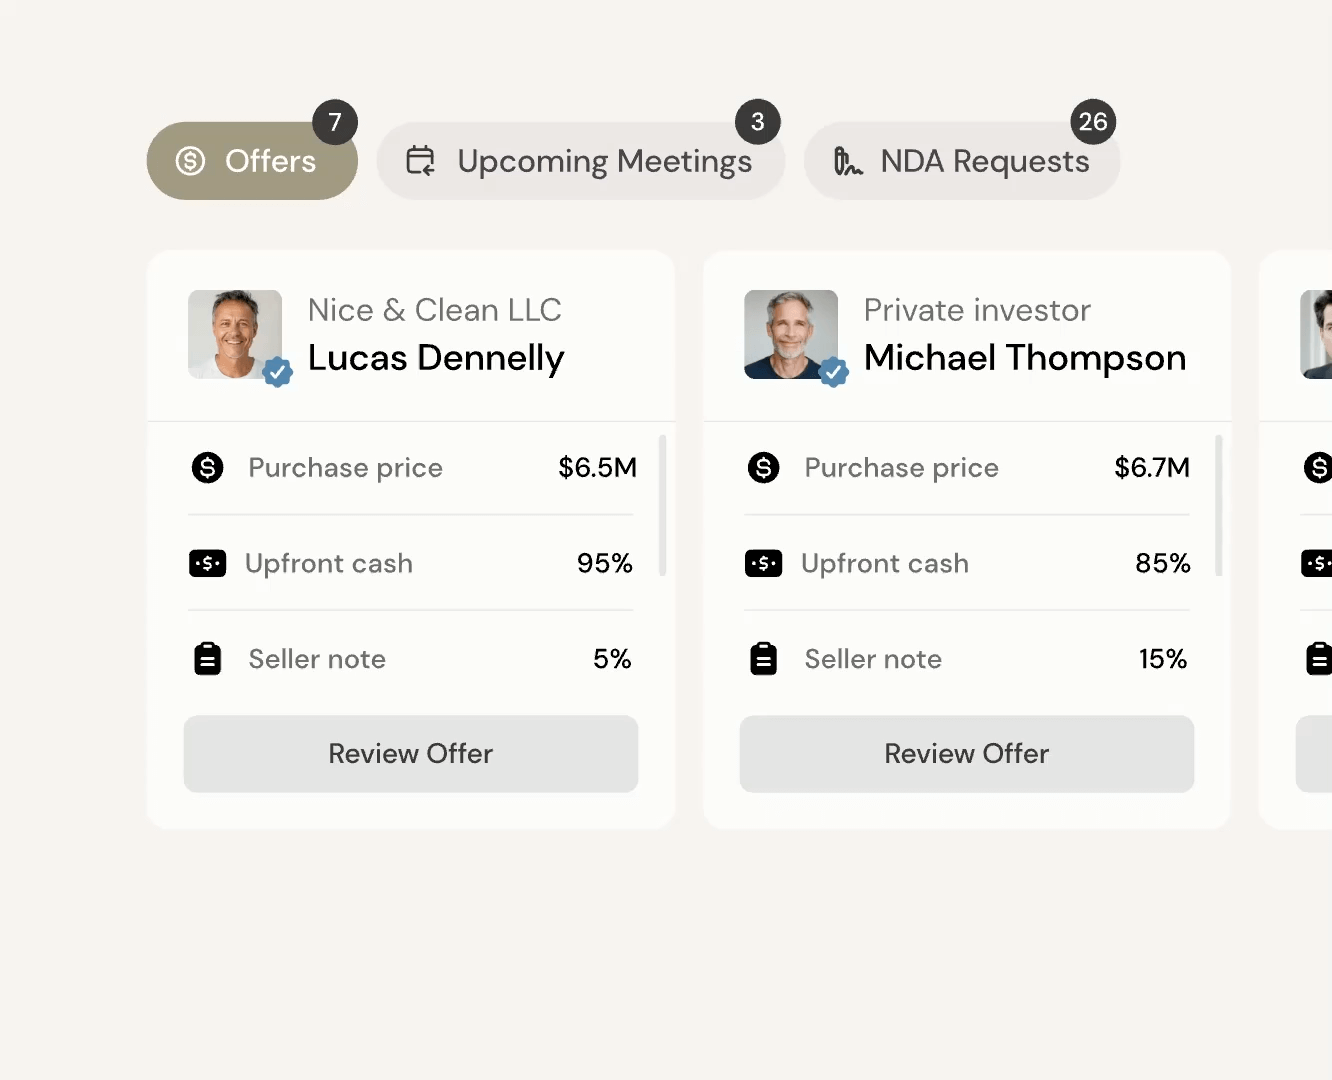
Task: Click cash icon beside Lucas's Upfront cash
Action: click(207, 564)
